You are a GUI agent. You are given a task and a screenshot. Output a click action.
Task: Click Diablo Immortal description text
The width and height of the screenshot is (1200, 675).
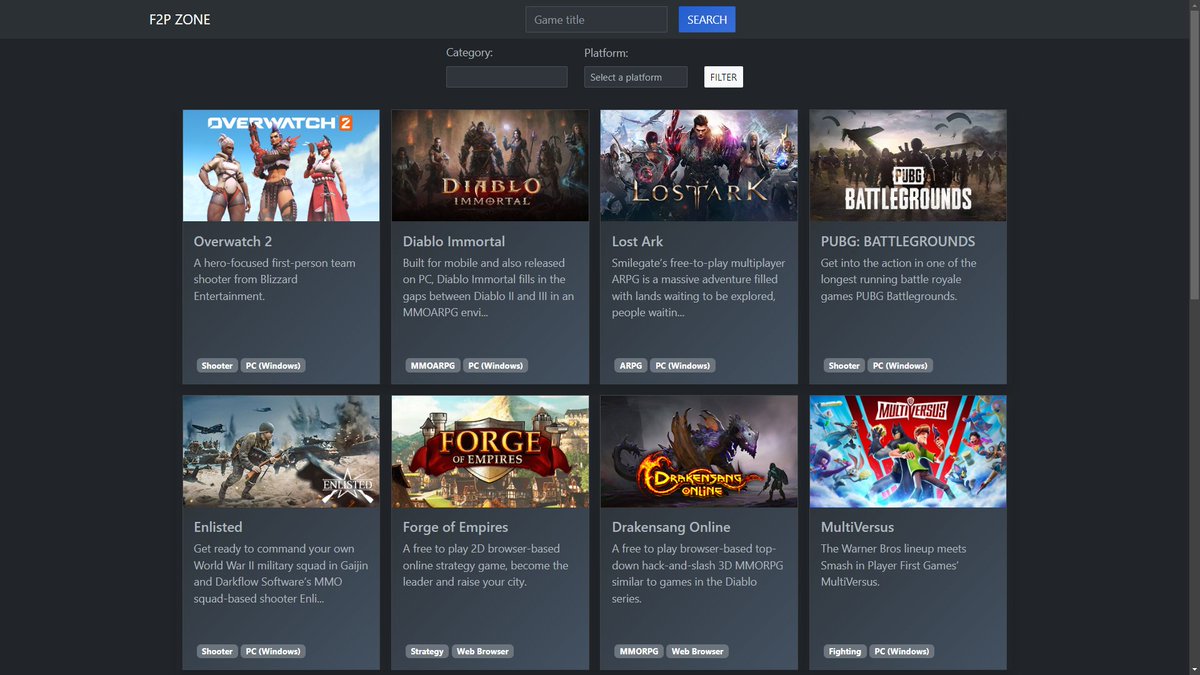pyautogui.click(x=489, y=288)
